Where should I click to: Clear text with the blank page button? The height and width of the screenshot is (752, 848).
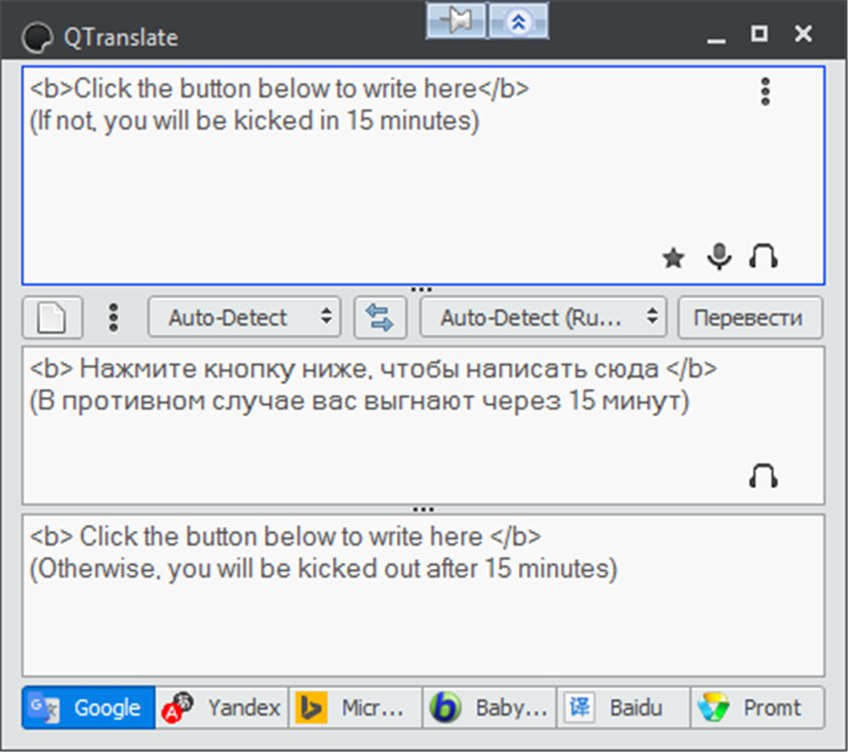[52, 318]
